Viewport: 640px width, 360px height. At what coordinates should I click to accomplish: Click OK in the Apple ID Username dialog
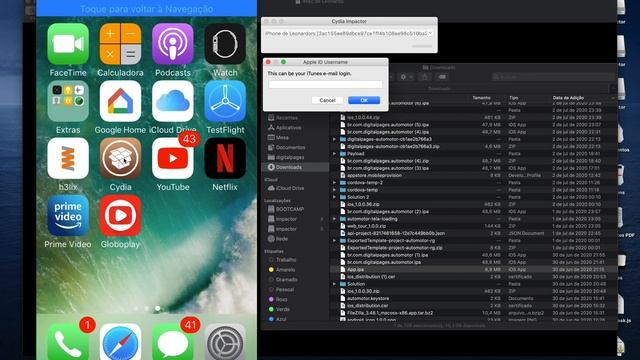coord(364,100)
